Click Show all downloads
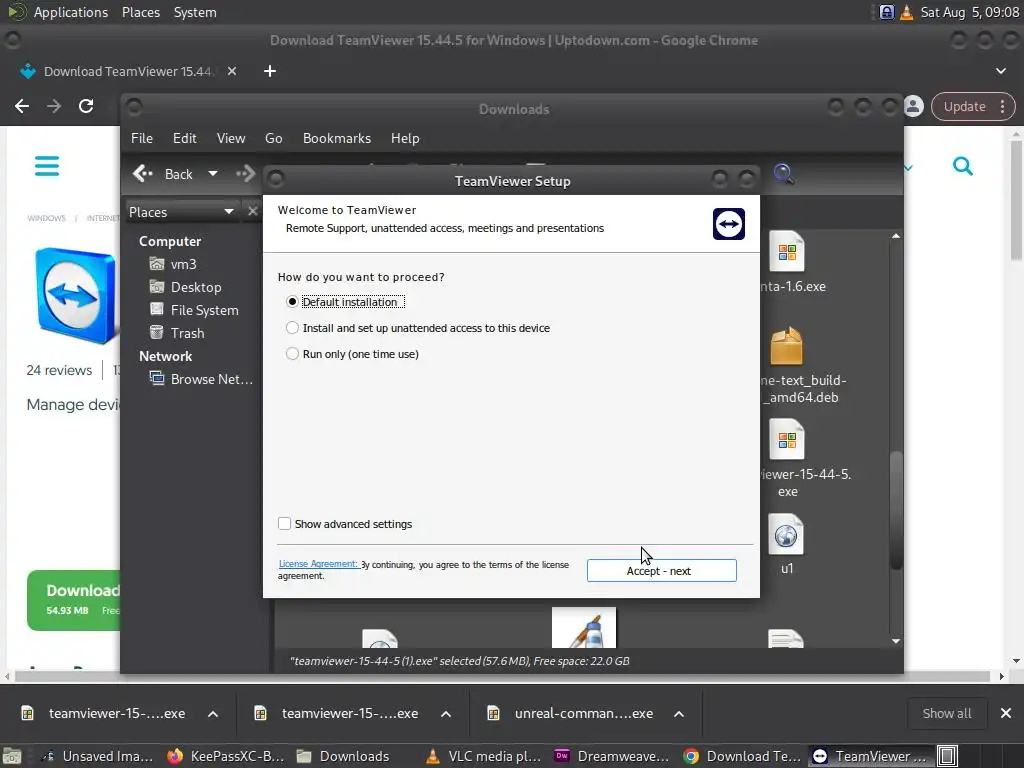 946,714
